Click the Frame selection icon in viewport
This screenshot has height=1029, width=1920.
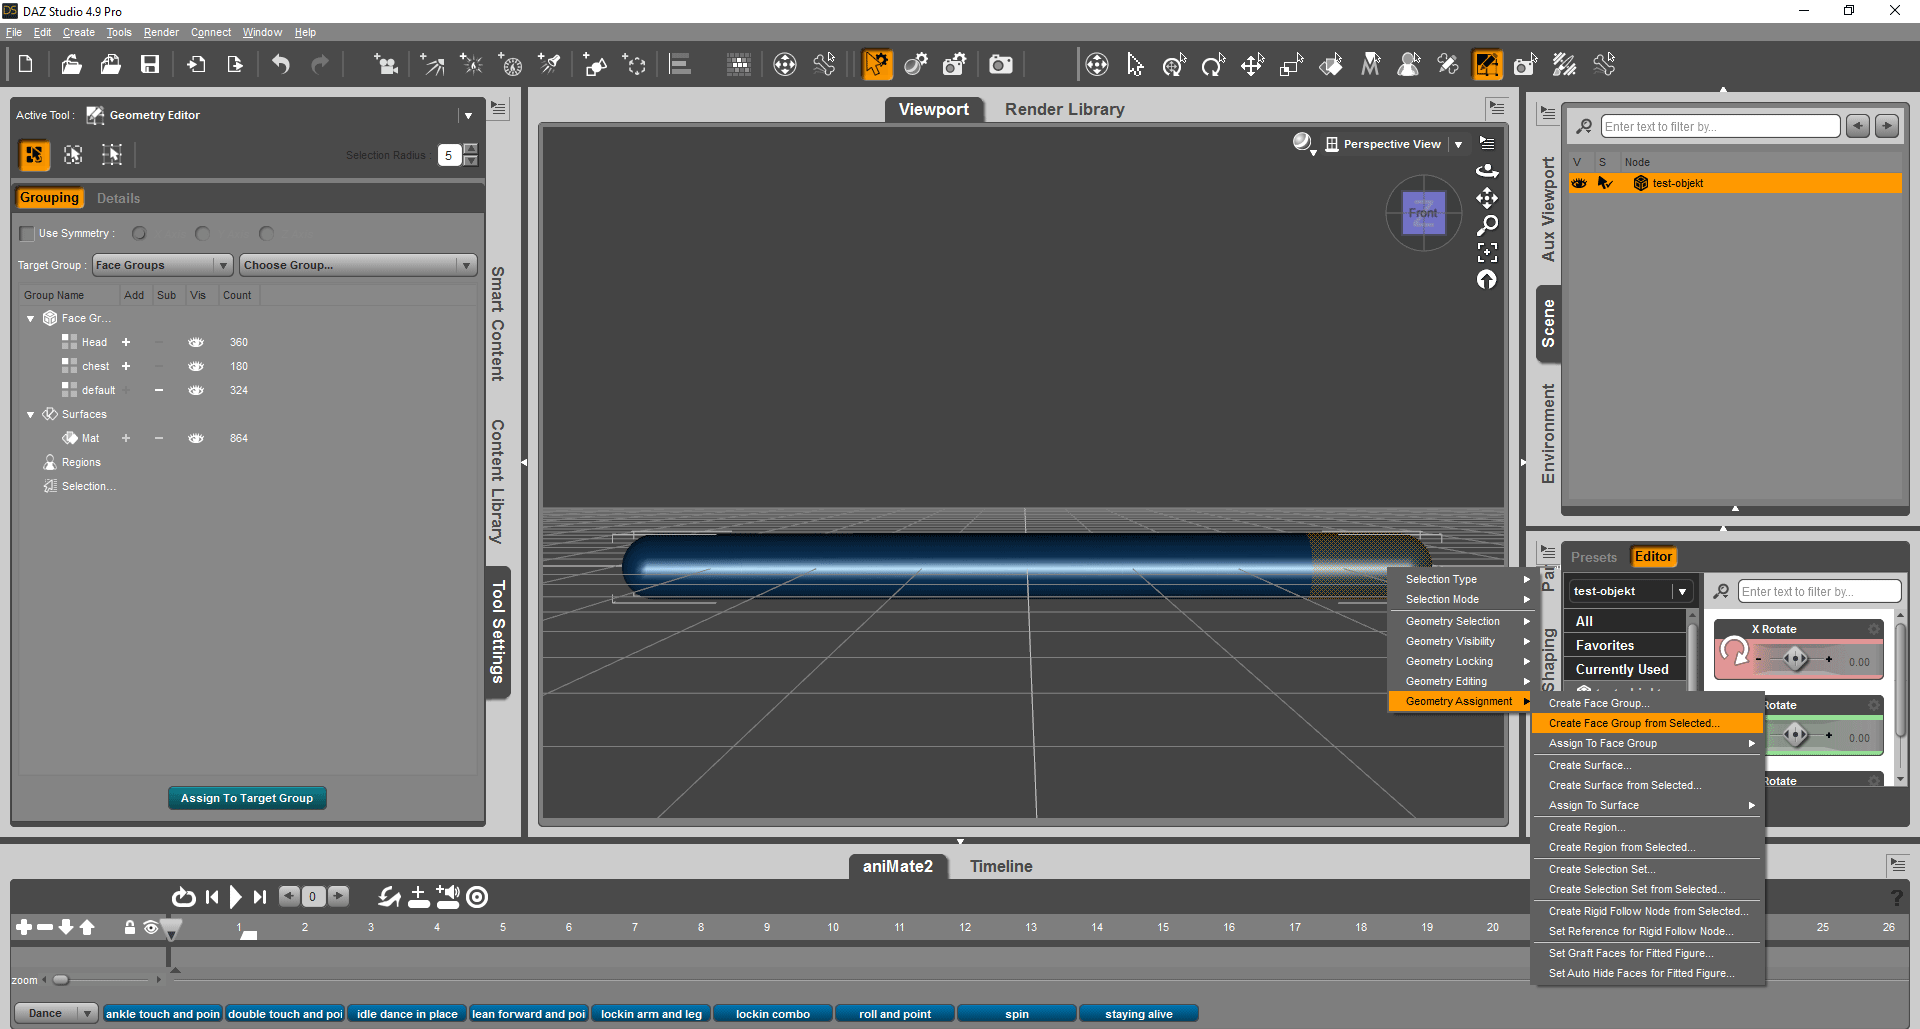coord(1487,252)
